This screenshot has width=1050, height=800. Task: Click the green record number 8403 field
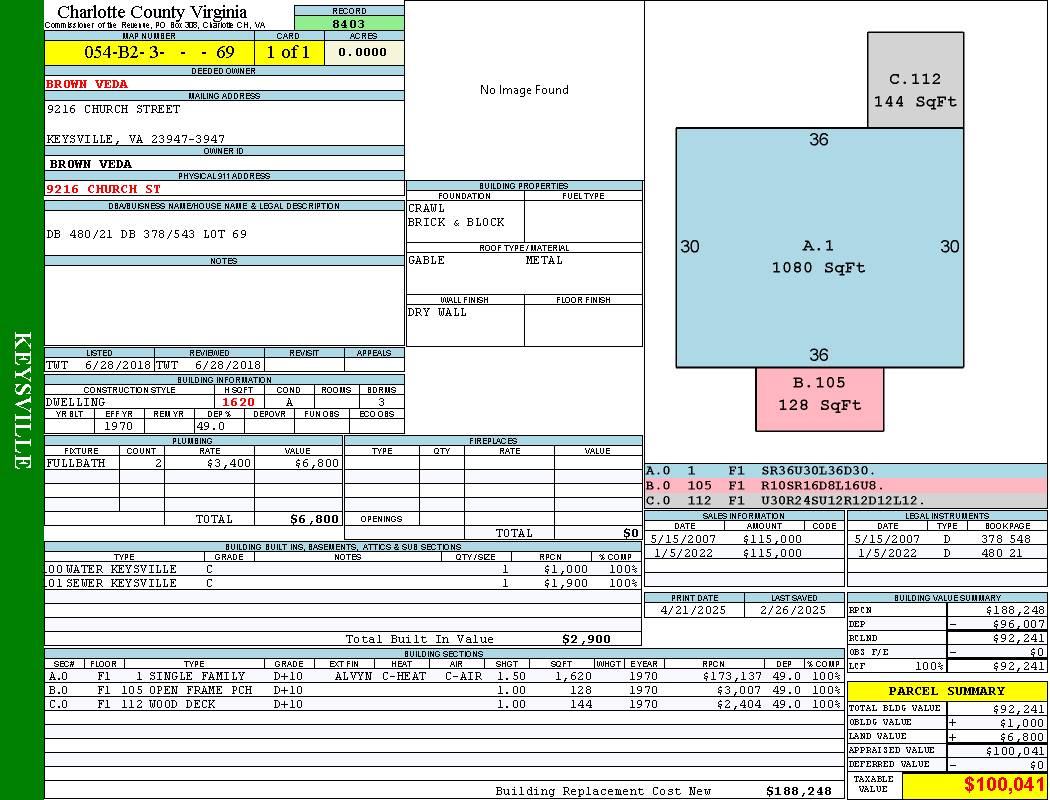coord(349,23)
